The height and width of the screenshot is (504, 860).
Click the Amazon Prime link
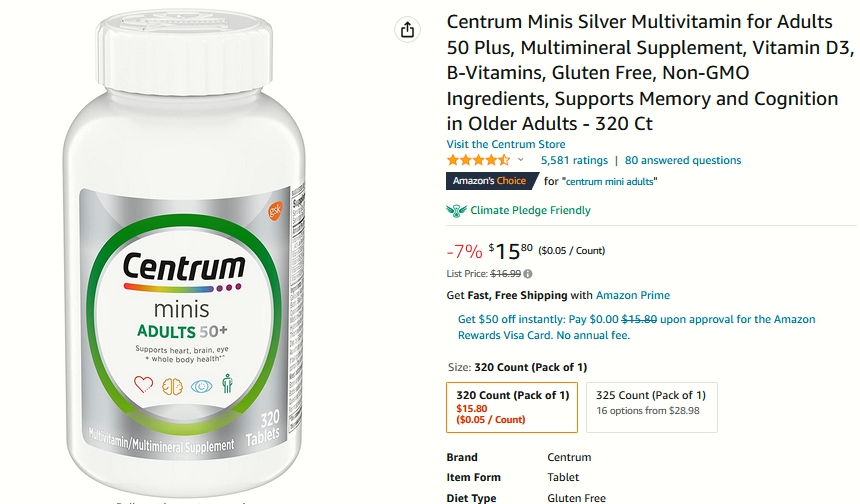coord(633,295)
